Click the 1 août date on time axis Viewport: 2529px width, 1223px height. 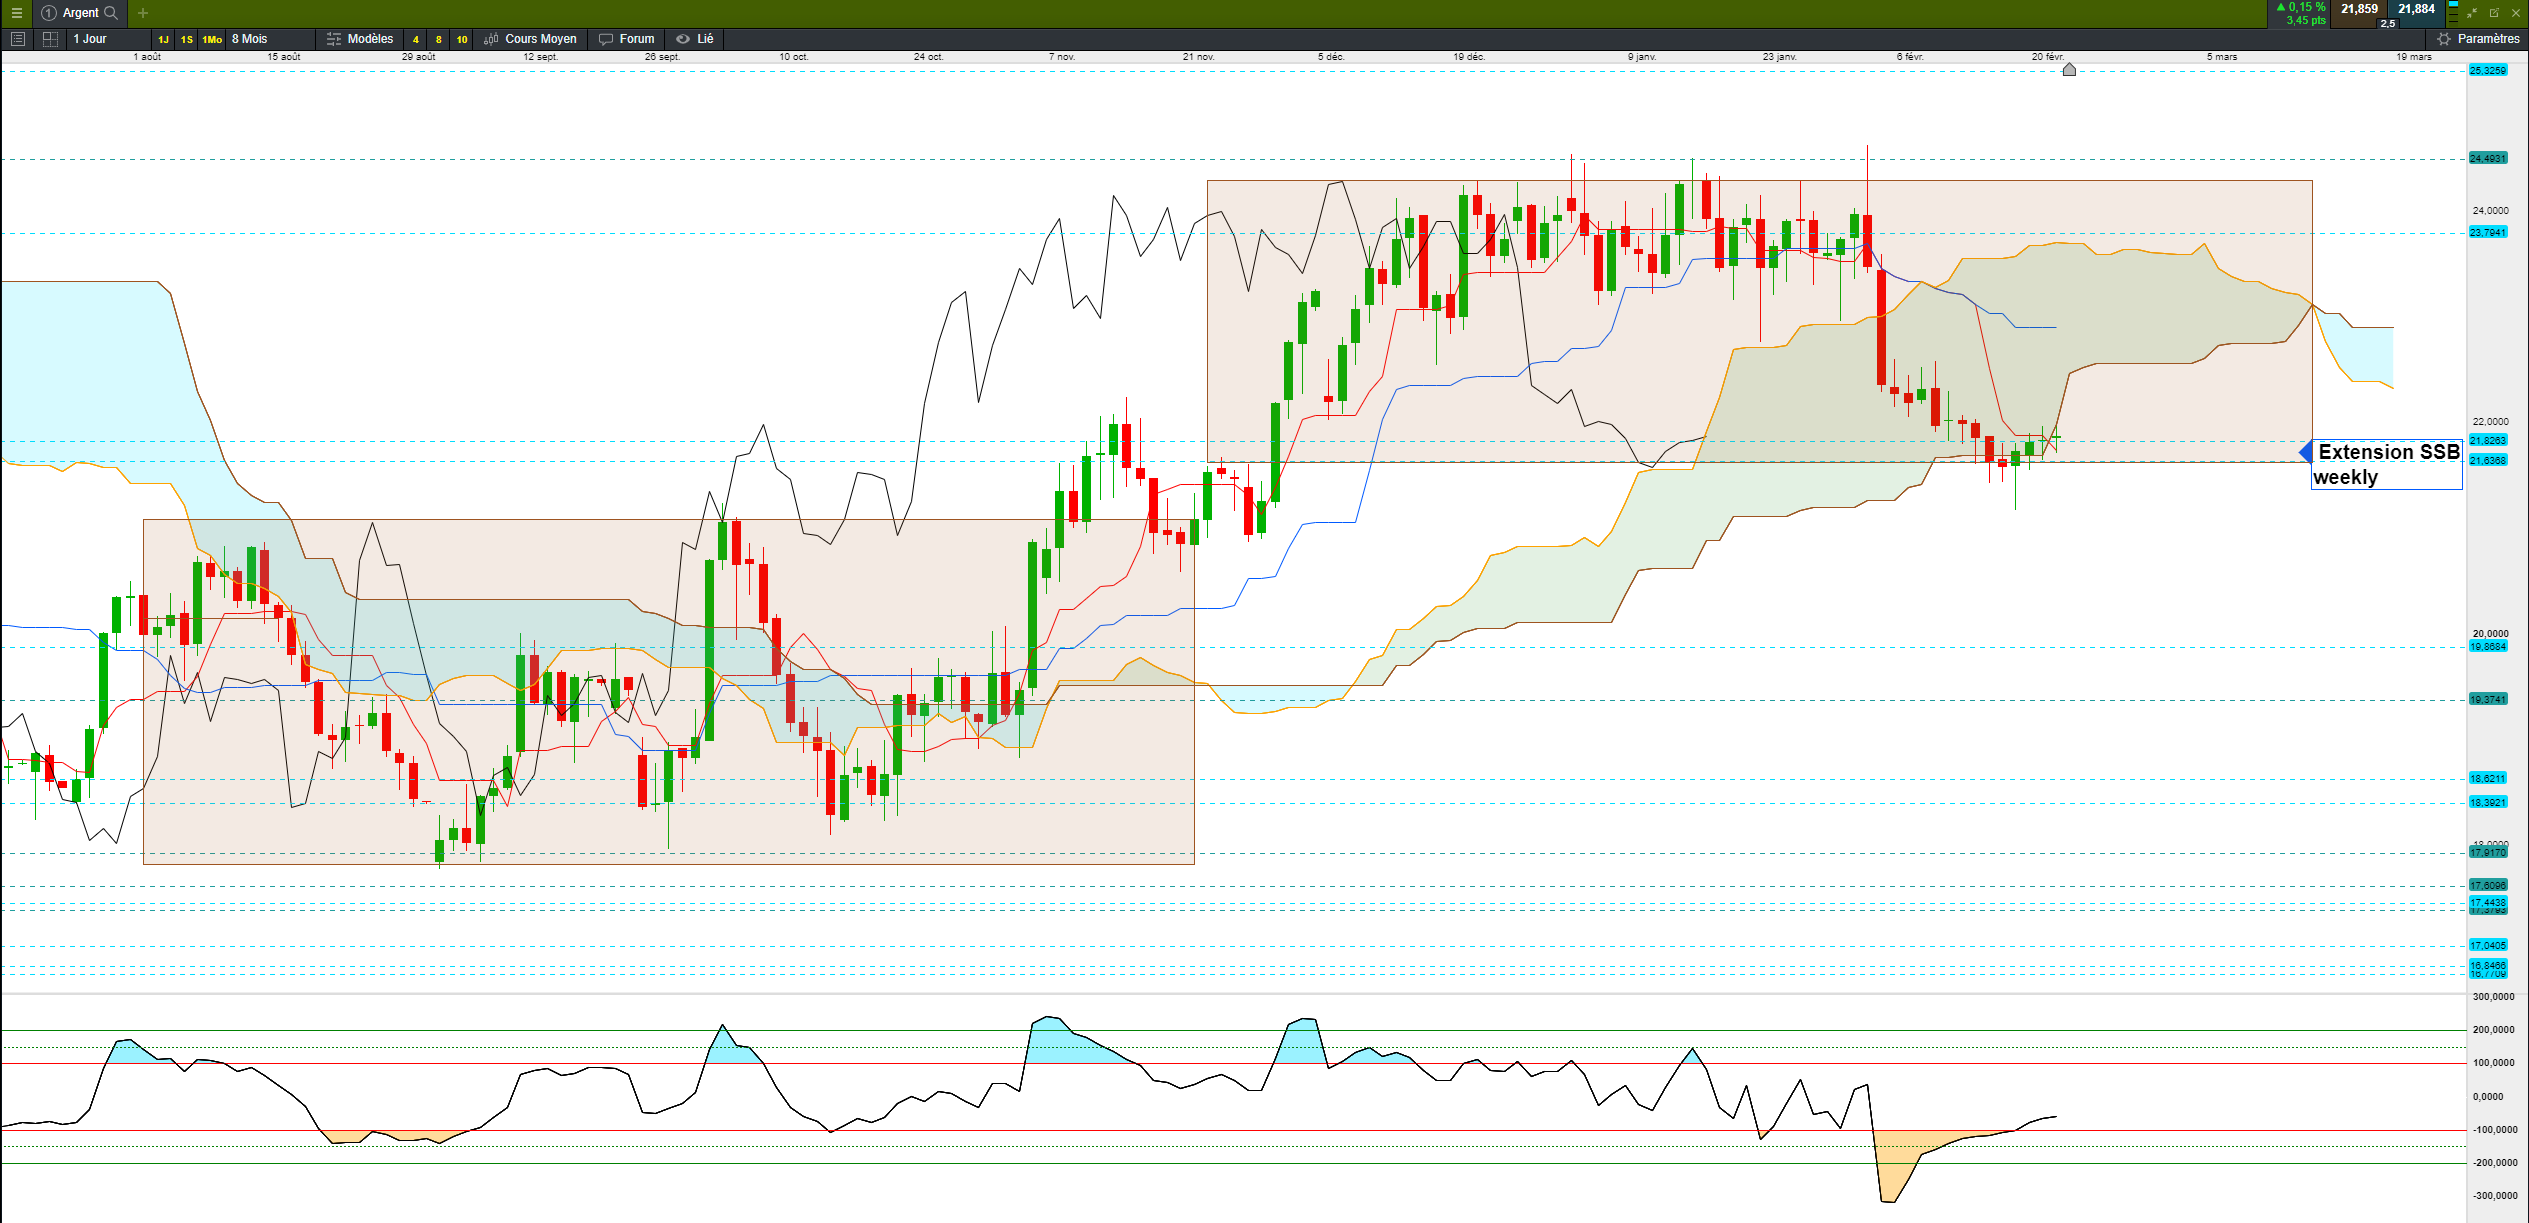point(147,57)
